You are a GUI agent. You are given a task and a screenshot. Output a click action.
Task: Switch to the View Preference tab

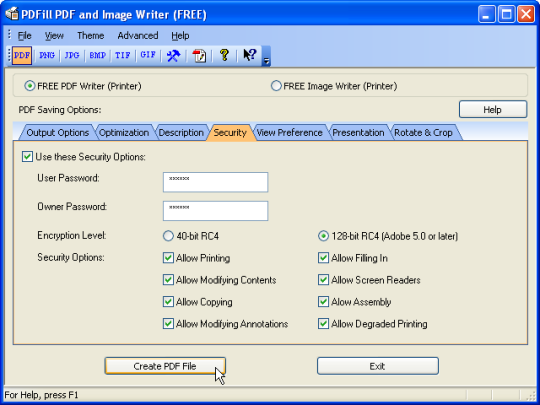(290, 133)
